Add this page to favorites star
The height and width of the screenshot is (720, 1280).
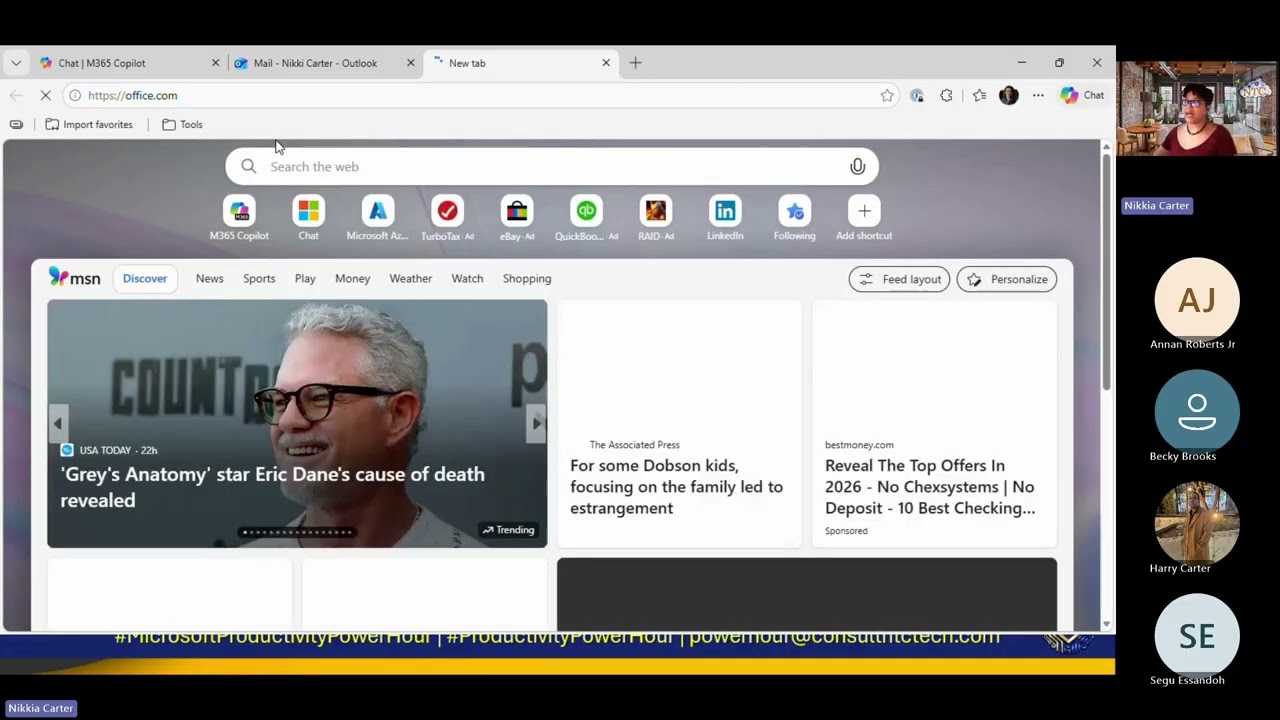pos(887,95)
